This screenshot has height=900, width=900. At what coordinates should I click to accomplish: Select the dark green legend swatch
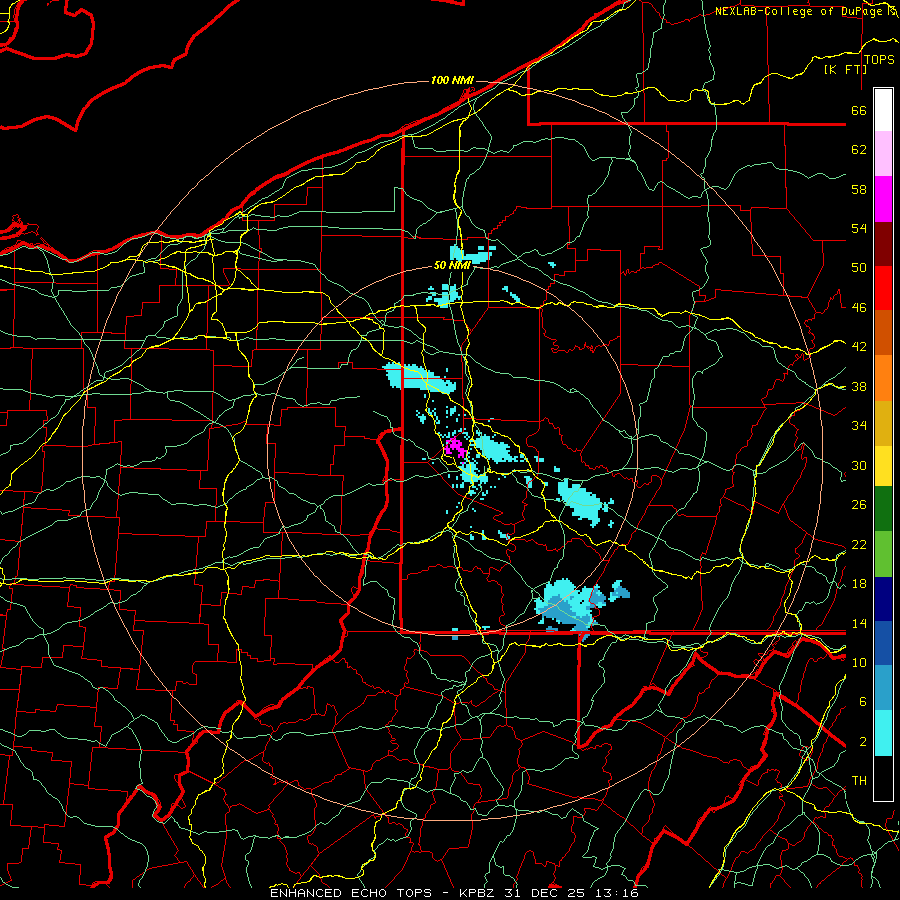click(x=883, y=509)
